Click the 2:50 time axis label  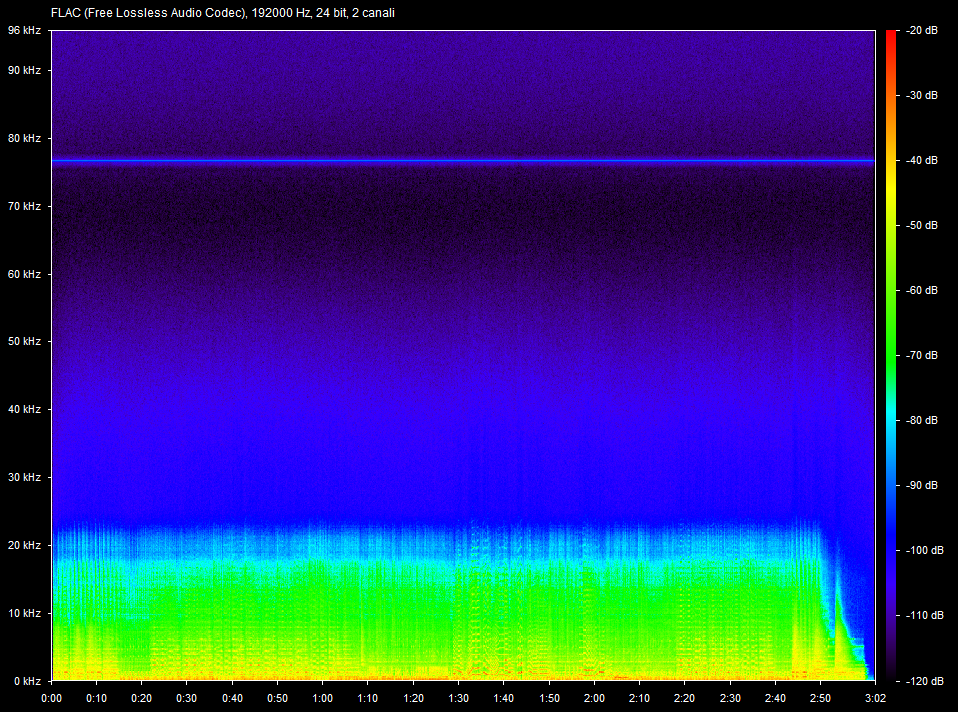point(821,698)
